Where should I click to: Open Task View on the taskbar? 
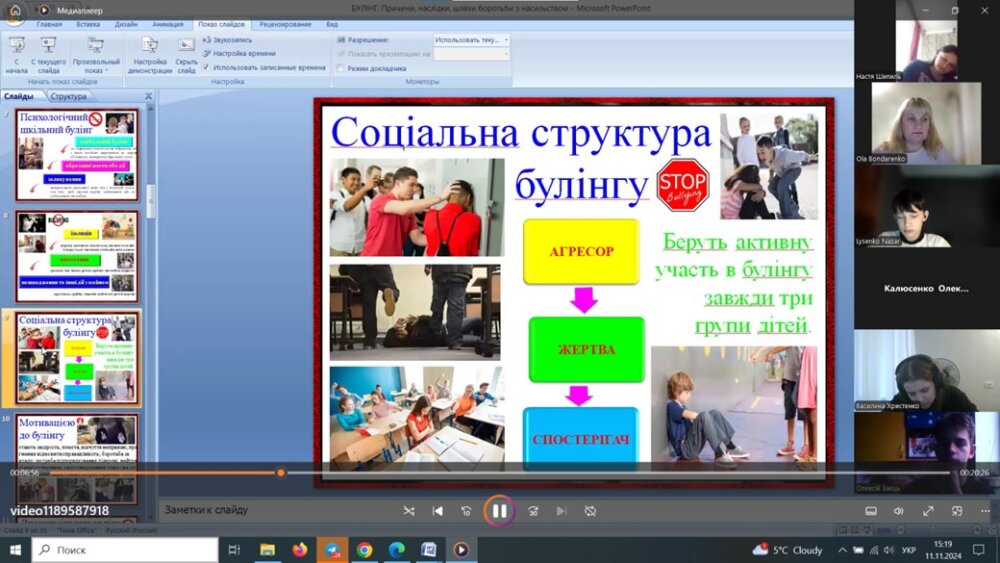[x=234, y=550]
